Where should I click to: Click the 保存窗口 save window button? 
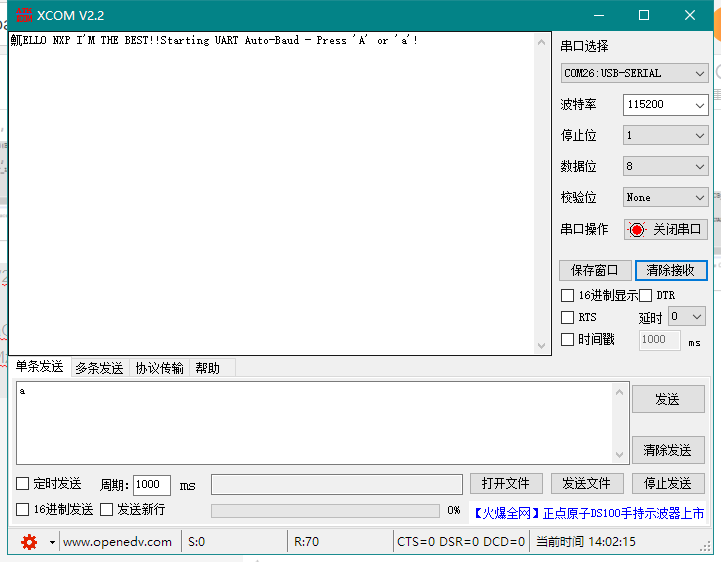pyautogui.click(x=595, y=270)
